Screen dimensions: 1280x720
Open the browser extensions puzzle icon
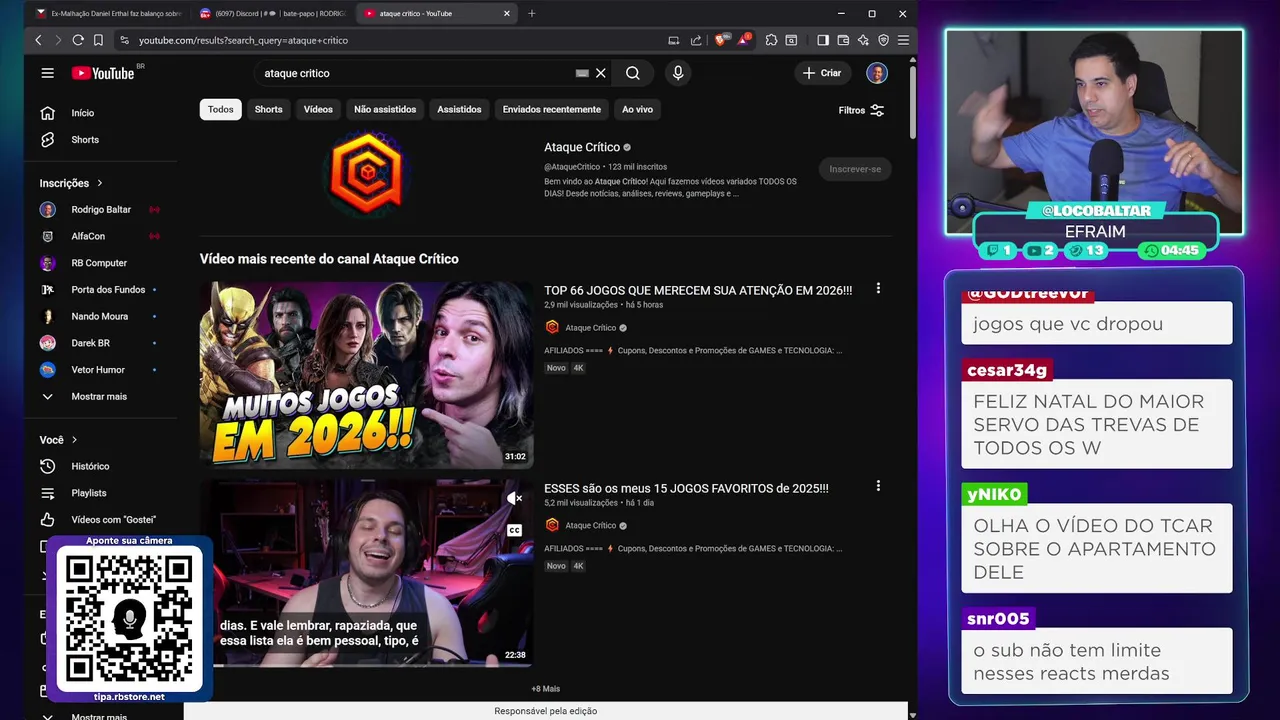[771, 40]
